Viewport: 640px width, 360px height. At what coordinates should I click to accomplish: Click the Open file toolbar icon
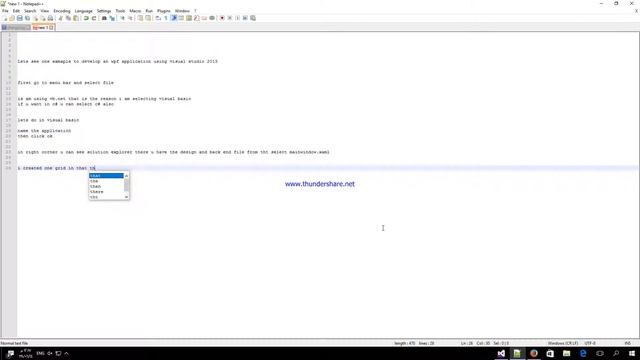[12, 18]
